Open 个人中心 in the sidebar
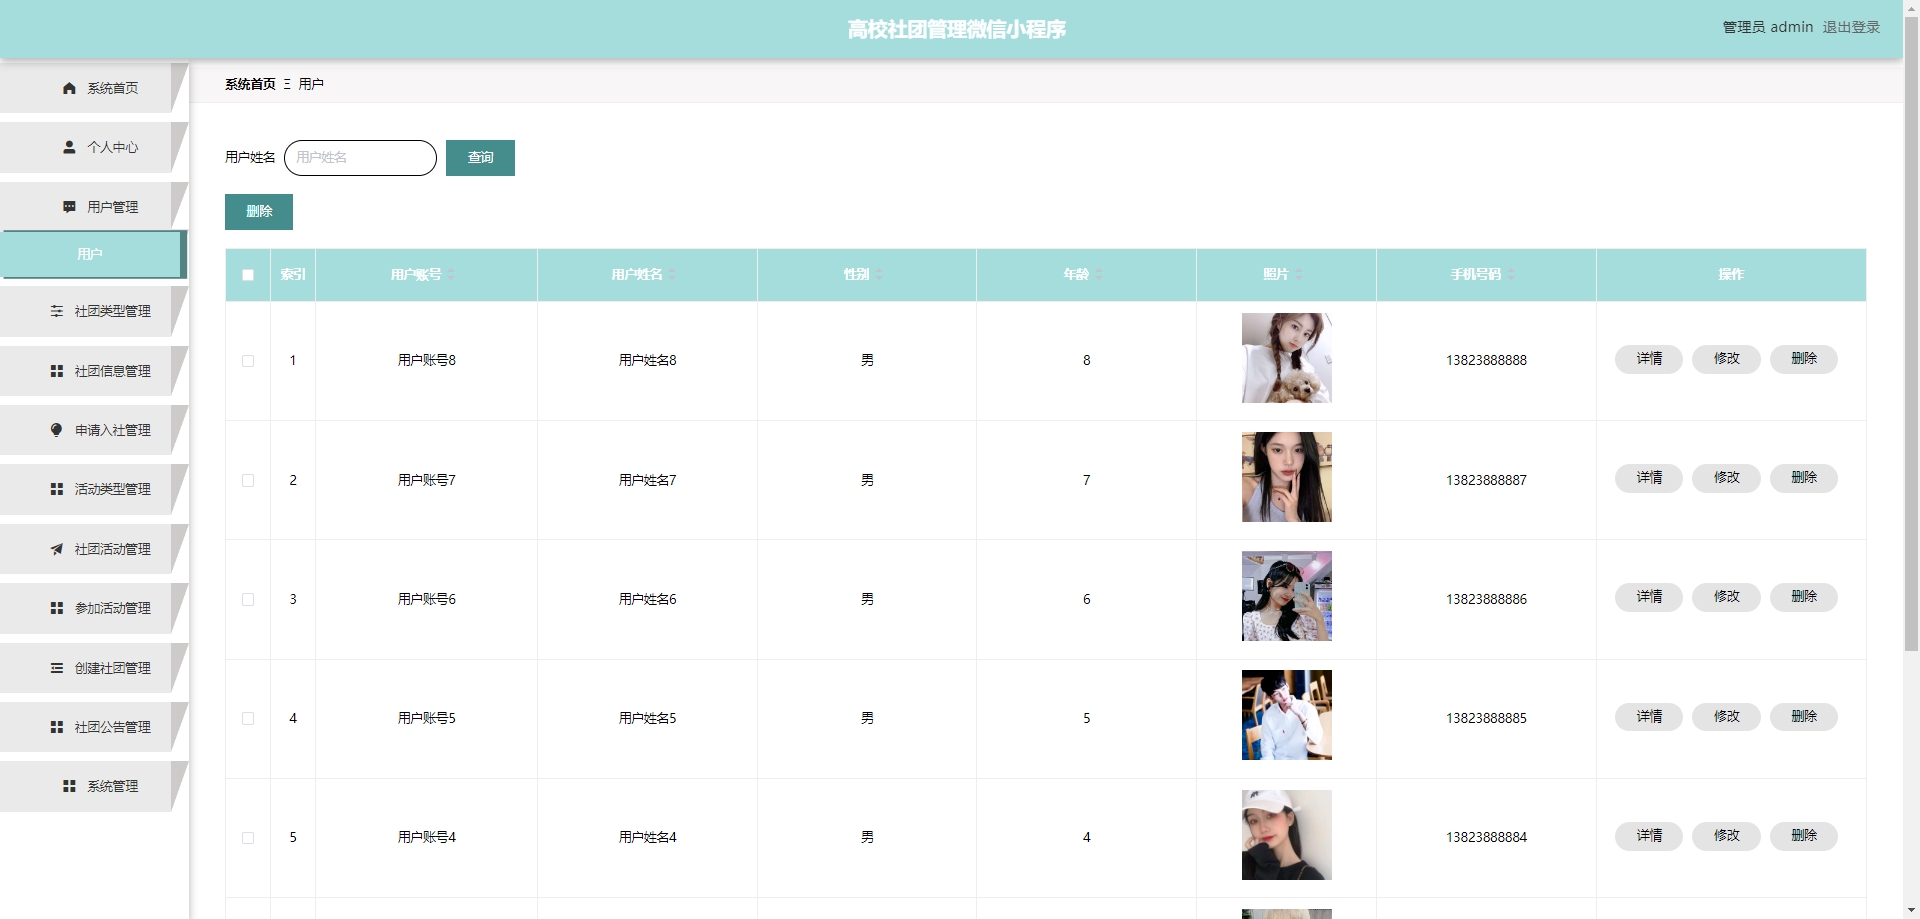The height and width of the screenshot is (919, 1920). point(94,147)
